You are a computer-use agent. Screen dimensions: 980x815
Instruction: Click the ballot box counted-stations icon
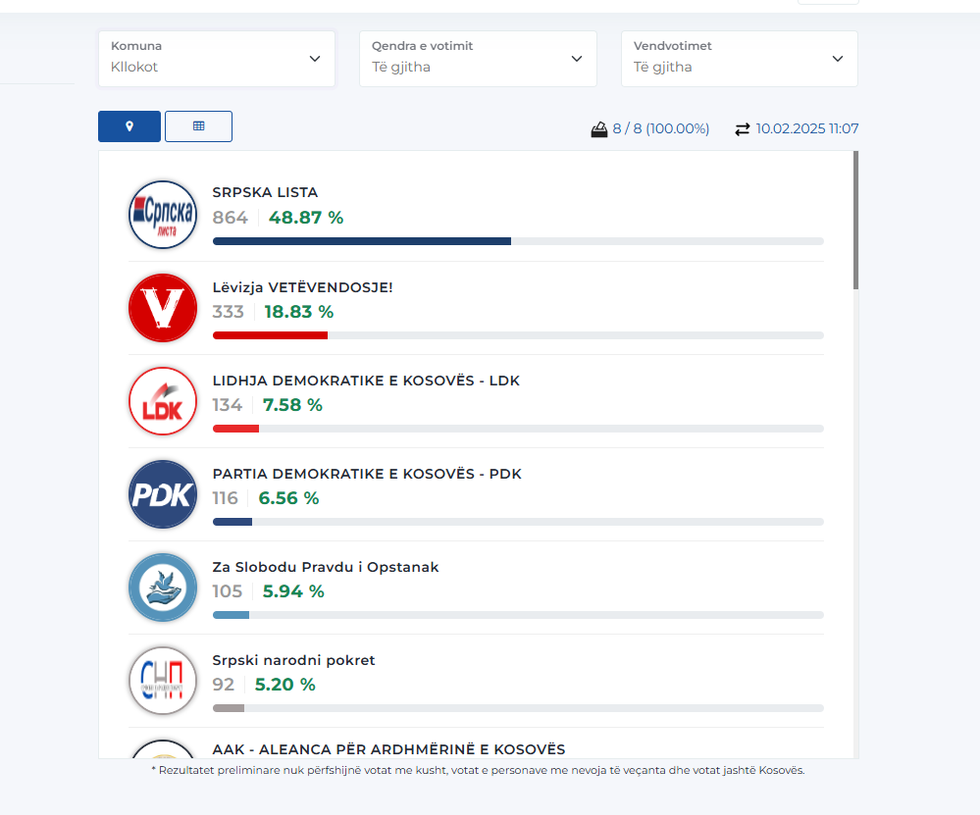tap(599, 129)
